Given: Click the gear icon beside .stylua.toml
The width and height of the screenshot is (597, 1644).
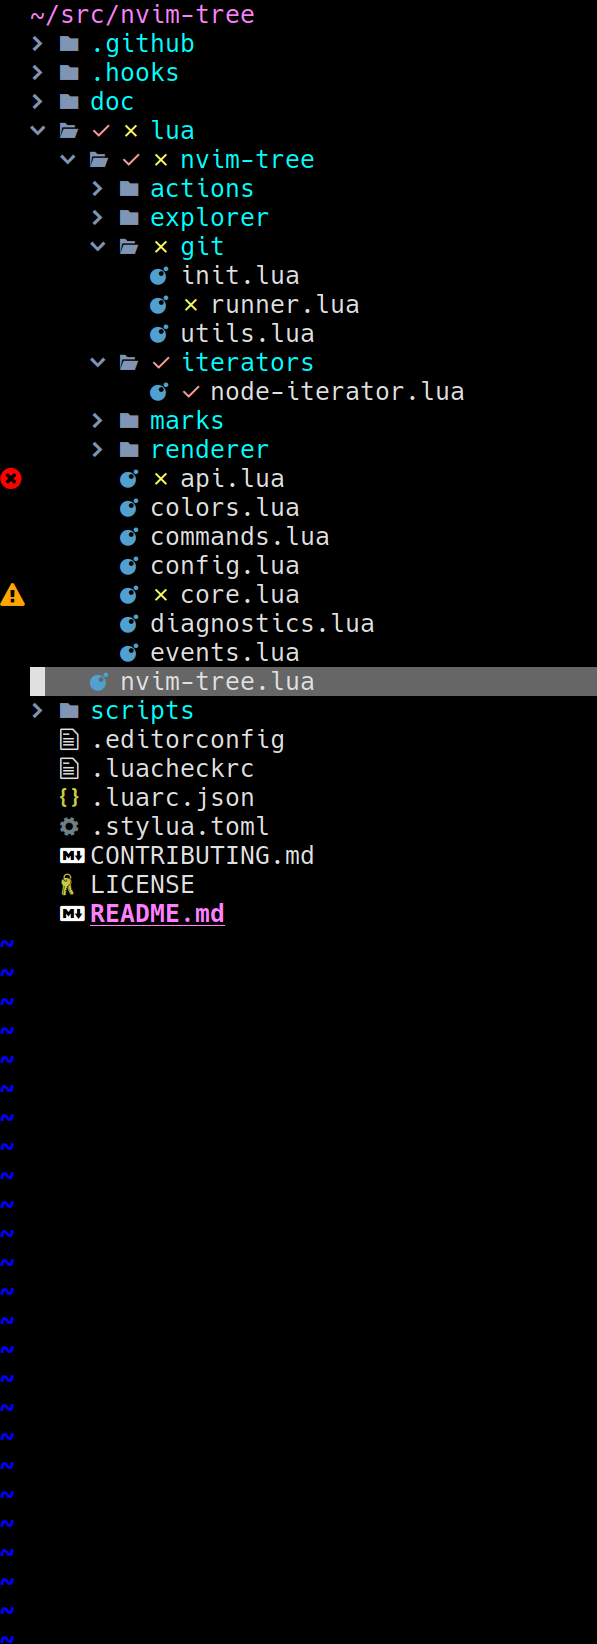Looking at the screenshot, I should pyautogui.click(x=68, y=826).
